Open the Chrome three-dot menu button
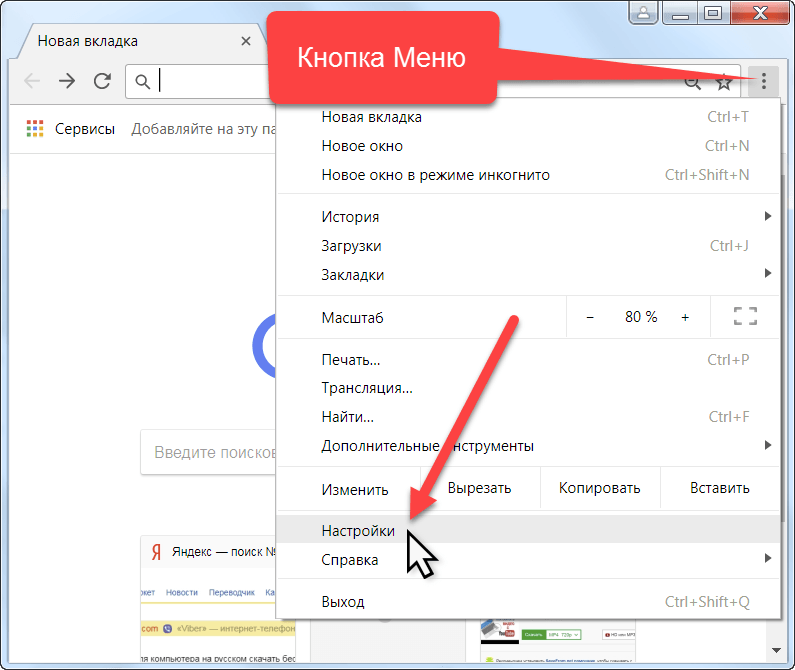Screen dimensions: 795x670 763,81
